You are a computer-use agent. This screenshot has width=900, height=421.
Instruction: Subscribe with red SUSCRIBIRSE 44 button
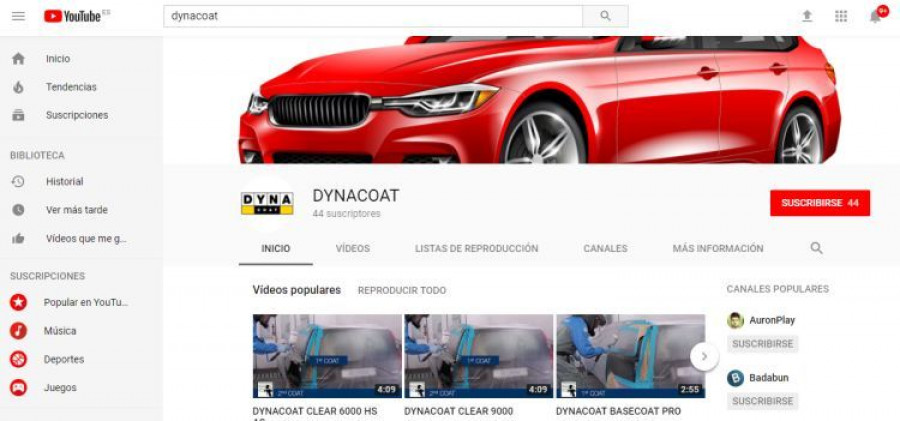point(820,203)
